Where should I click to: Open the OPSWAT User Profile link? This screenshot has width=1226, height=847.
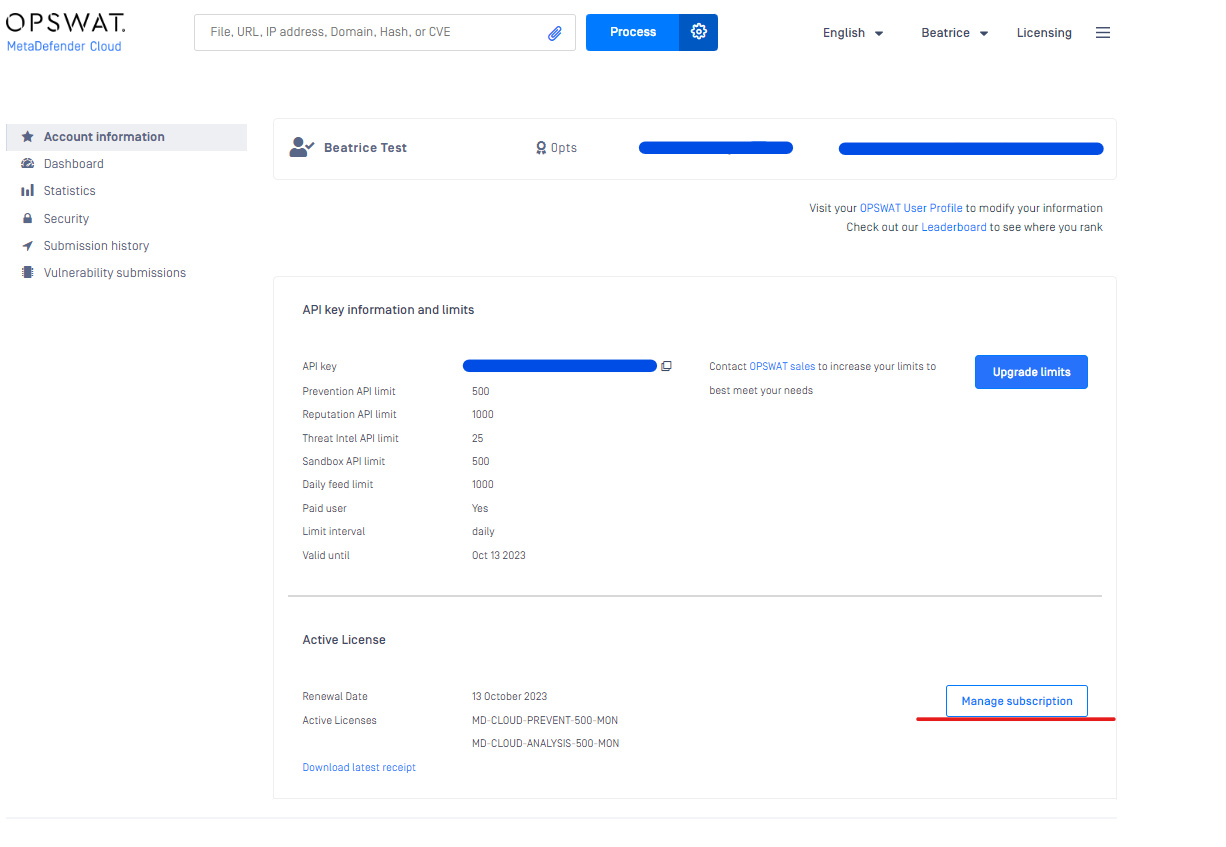(911, 208)
